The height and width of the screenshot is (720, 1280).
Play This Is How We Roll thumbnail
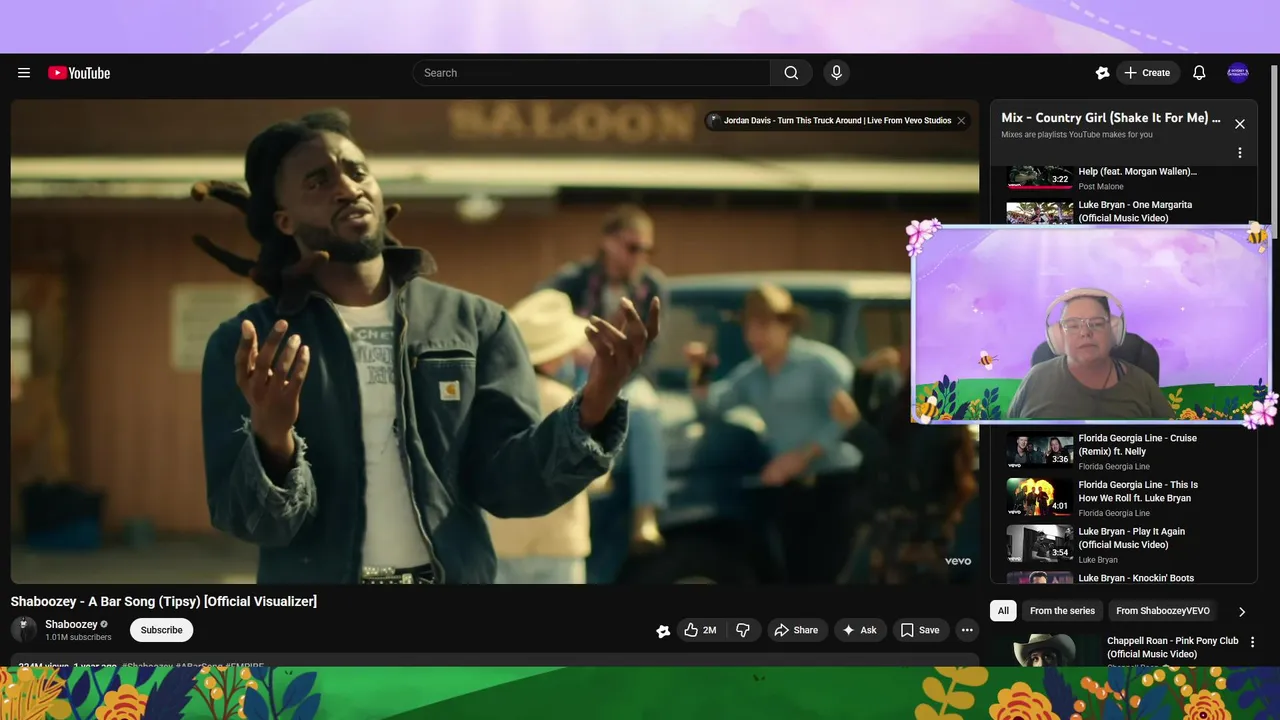pyautogui.click(x=1040, y=497)
